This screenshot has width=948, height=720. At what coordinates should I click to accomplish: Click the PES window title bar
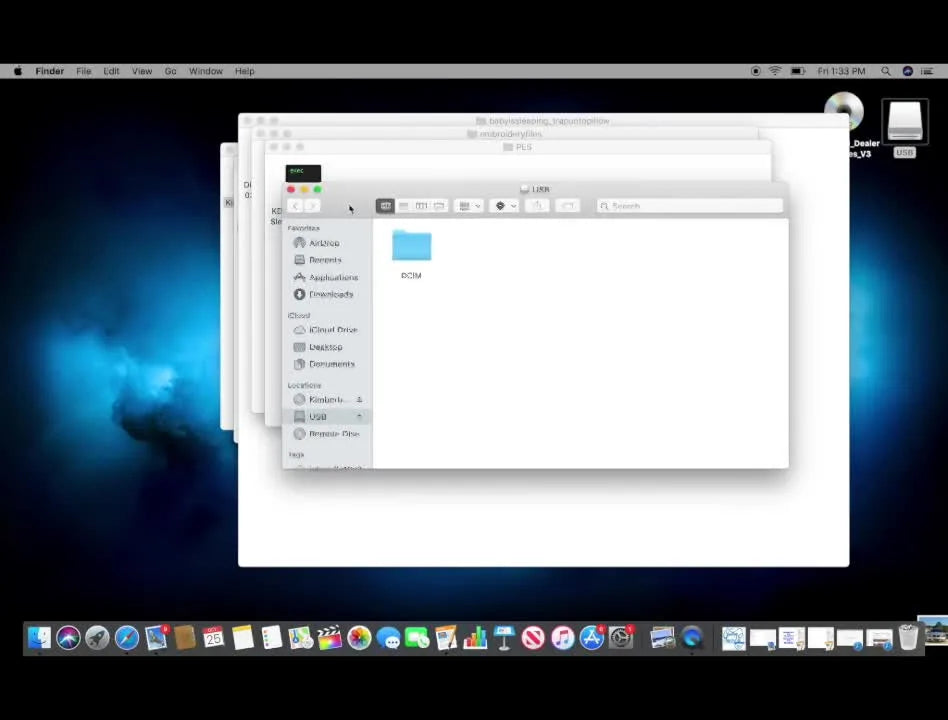(x=518, y=147)
